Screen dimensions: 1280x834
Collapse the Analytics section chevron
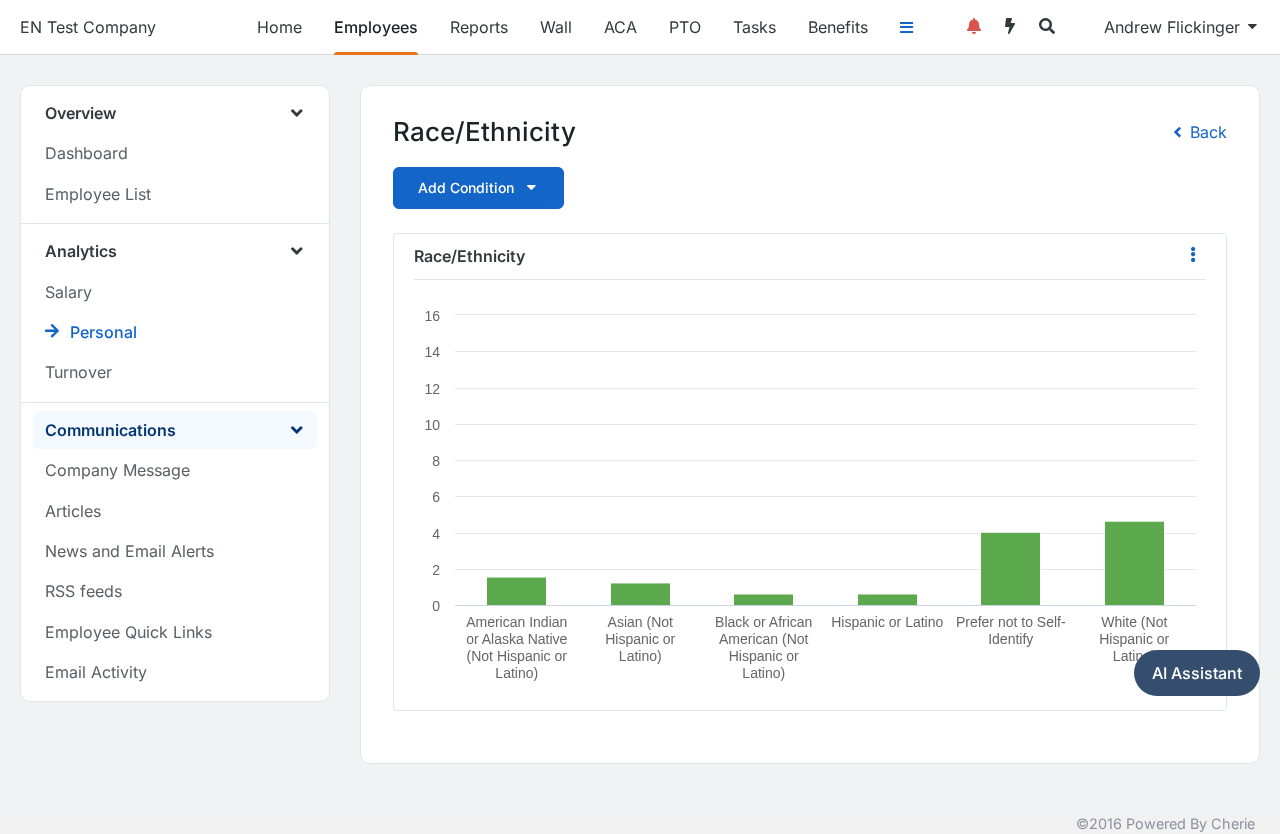coord(297,251)
